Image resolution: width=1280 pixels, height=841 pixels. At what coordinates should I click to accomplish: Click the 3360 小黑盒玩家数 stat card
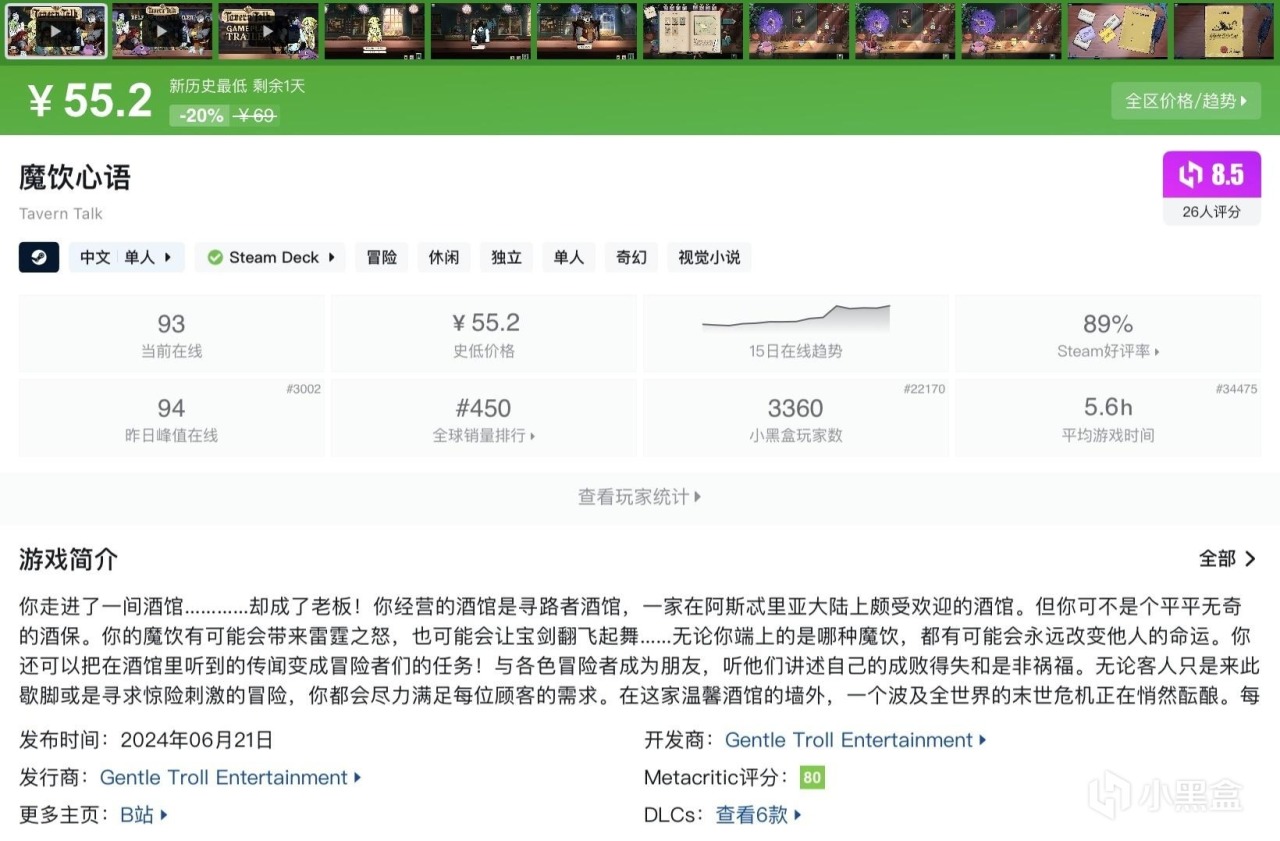pos(796,418)
